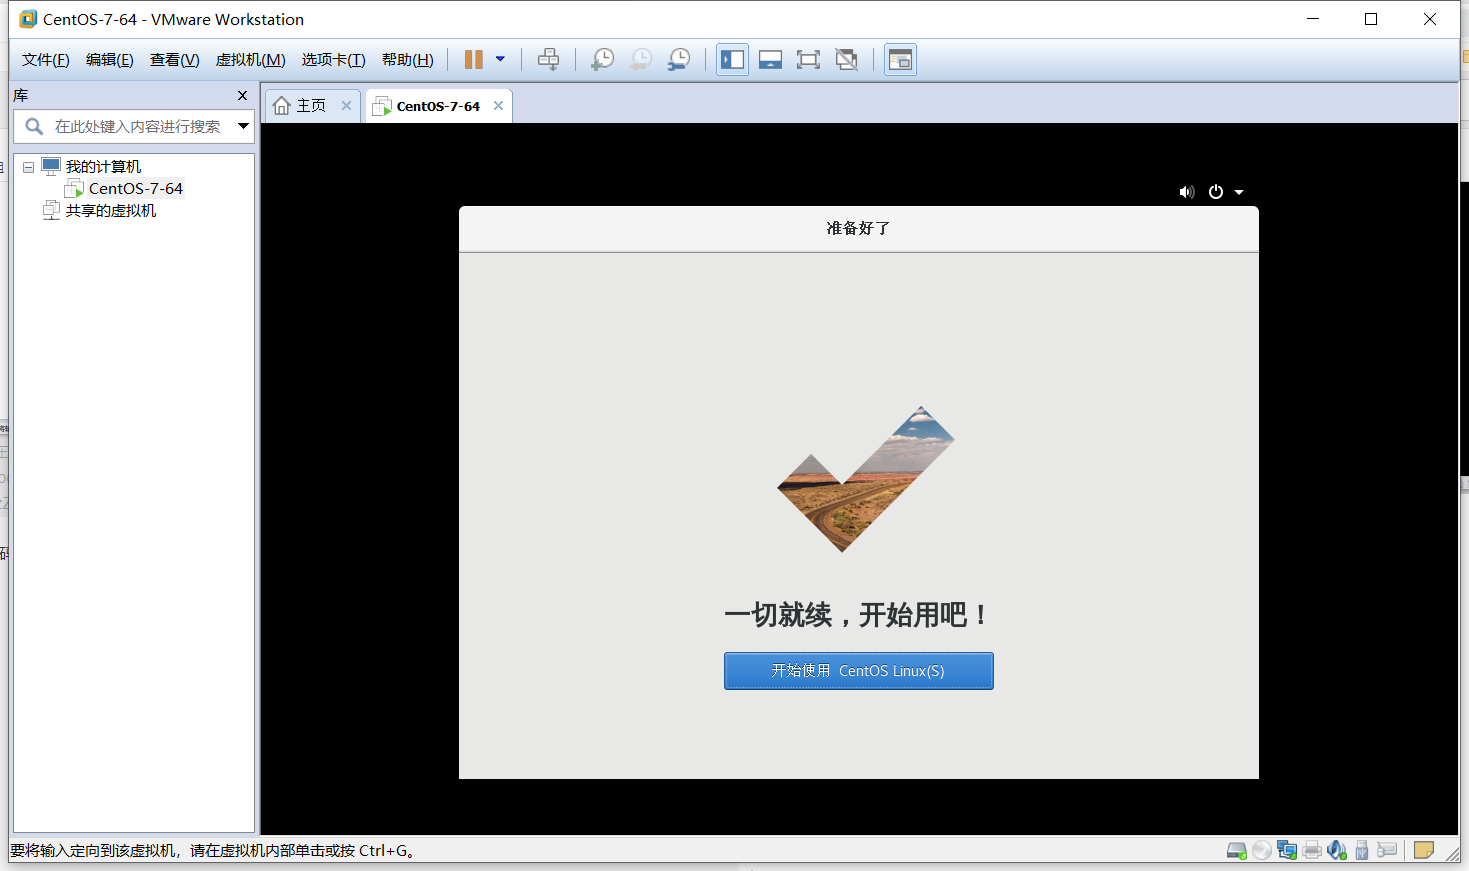The width and height of the screenshot is (1469, 871).
Task: Select 我的计算机 in the library tree
Action: click(103, 167)
